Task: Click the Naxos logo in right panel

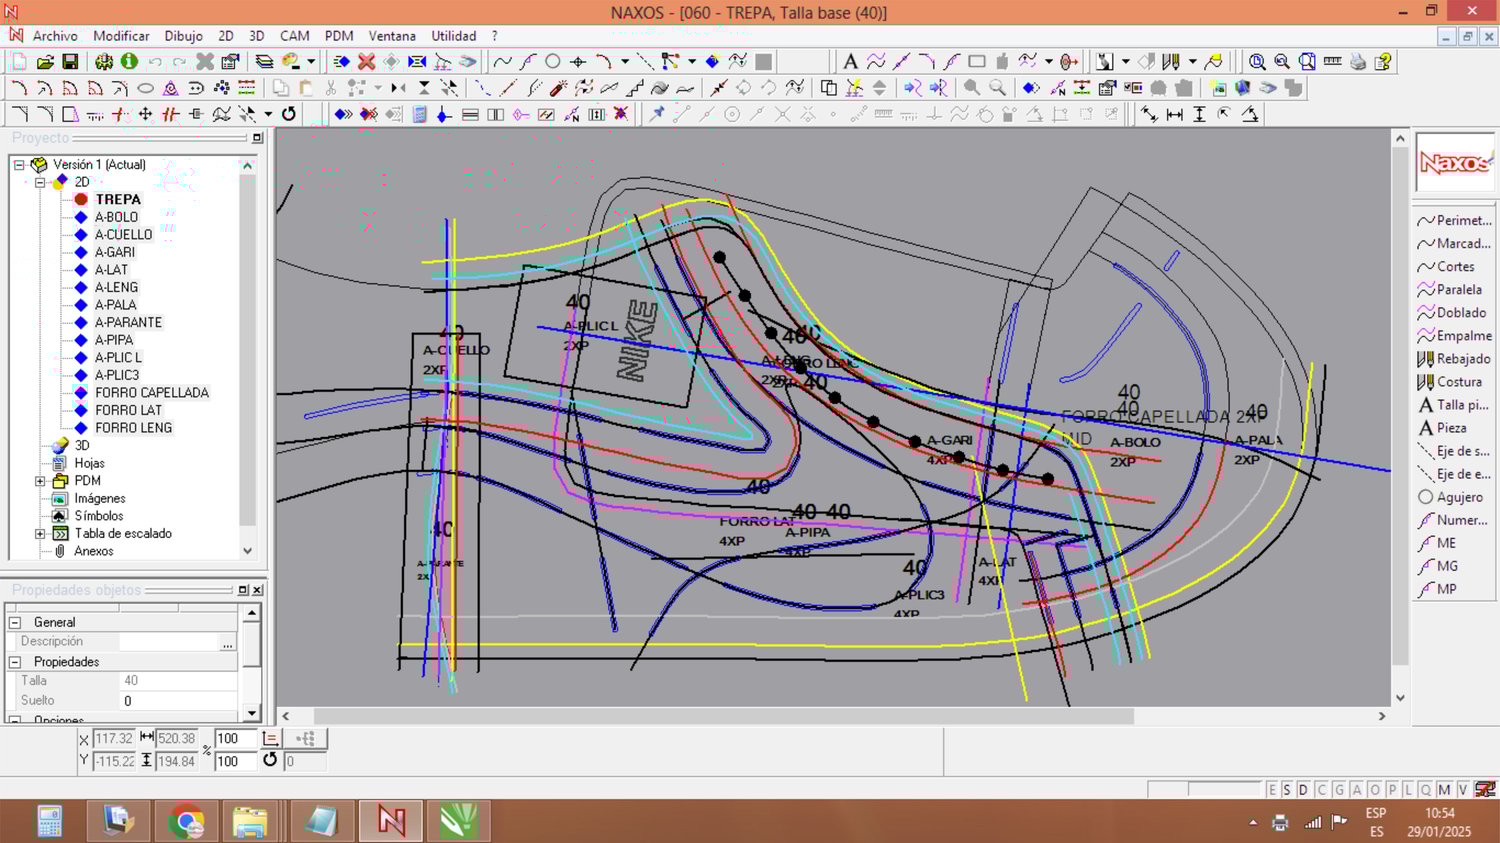Action: (x=1454, y=162)
